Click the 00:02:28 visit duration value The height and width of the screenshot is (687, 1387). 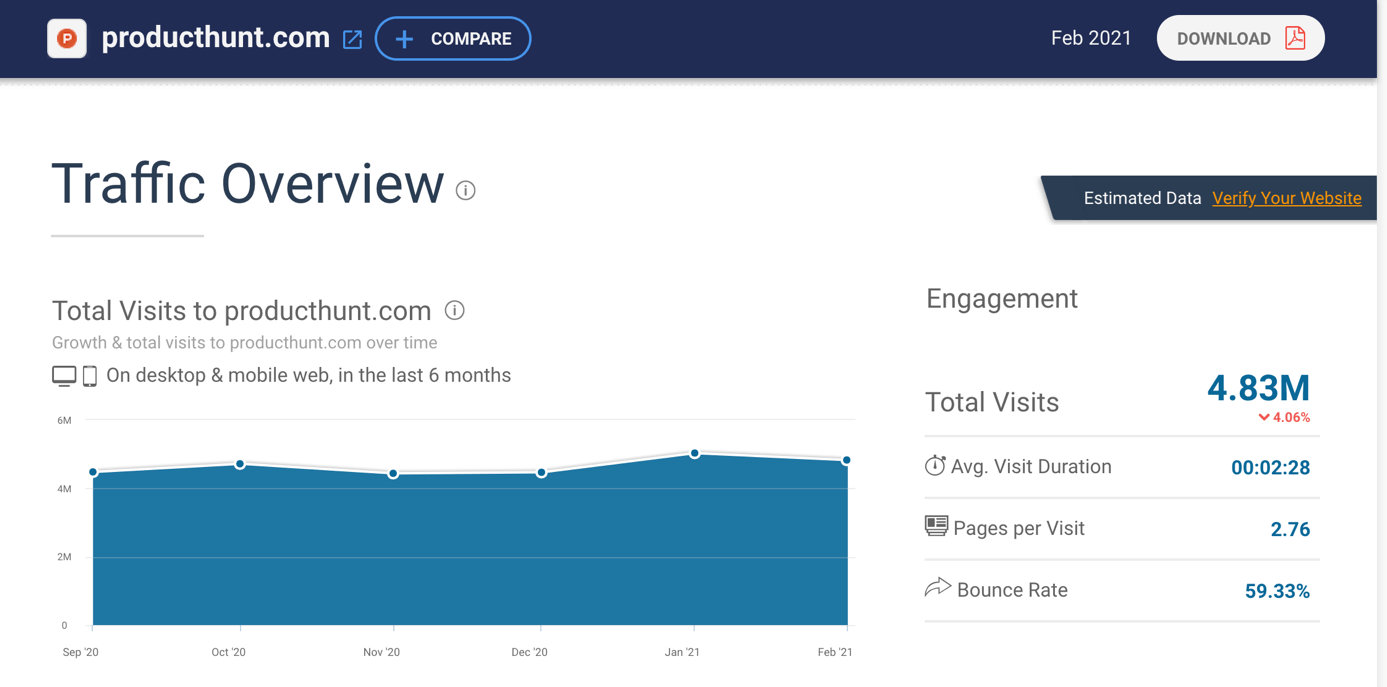tap(1270, 467)
